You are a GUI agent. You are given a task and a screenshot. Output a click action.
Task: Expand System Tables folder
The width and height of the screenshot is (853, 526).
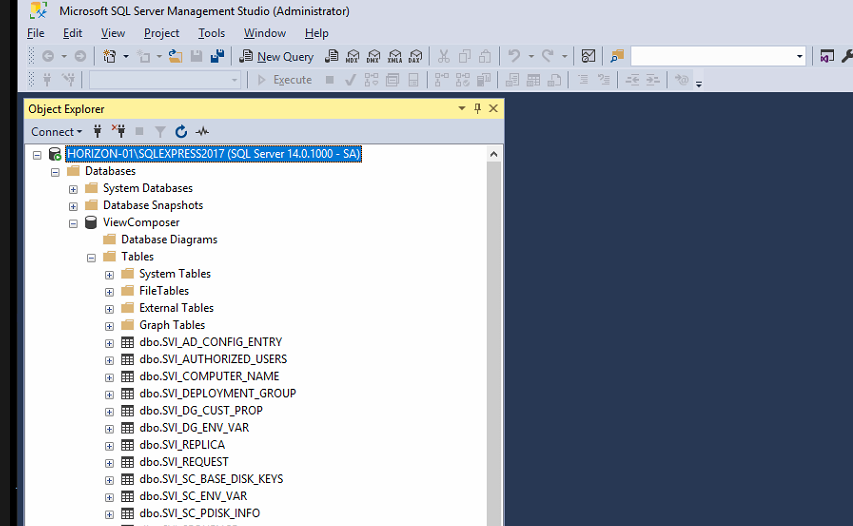coord(109,275)
